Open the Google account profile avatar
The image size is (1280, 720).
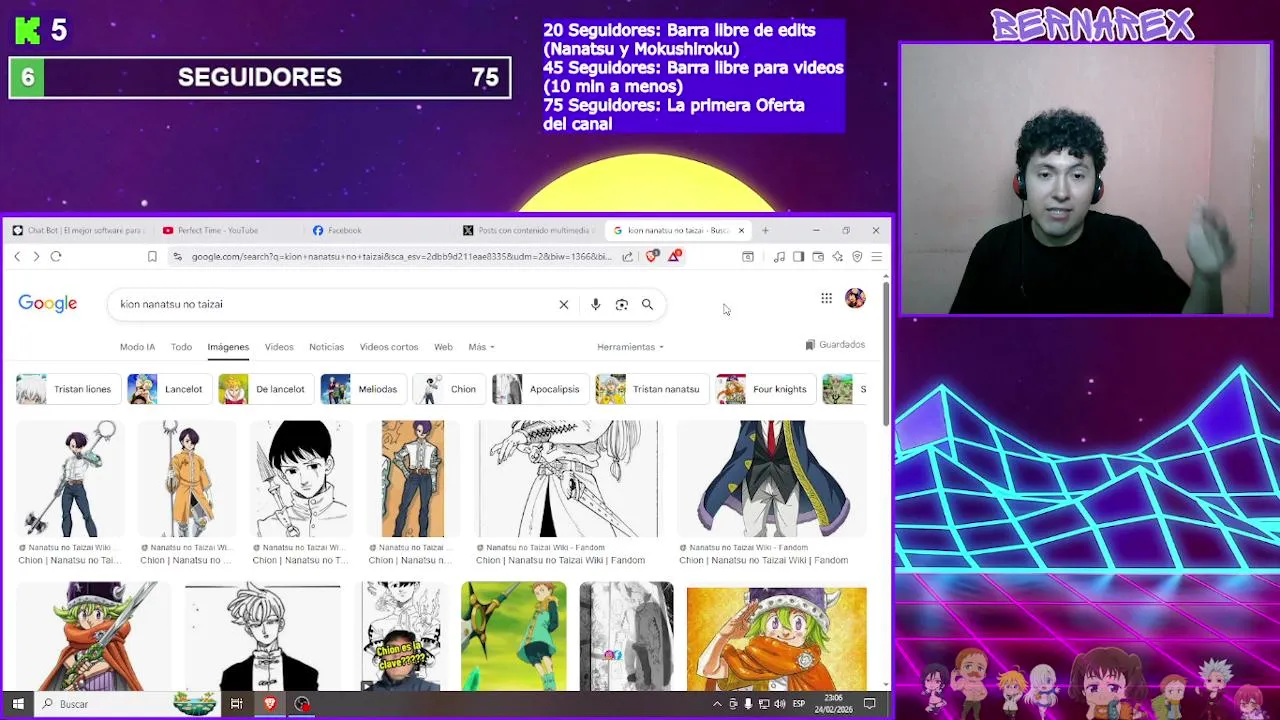pyautogui.click(x=855, y=298)
